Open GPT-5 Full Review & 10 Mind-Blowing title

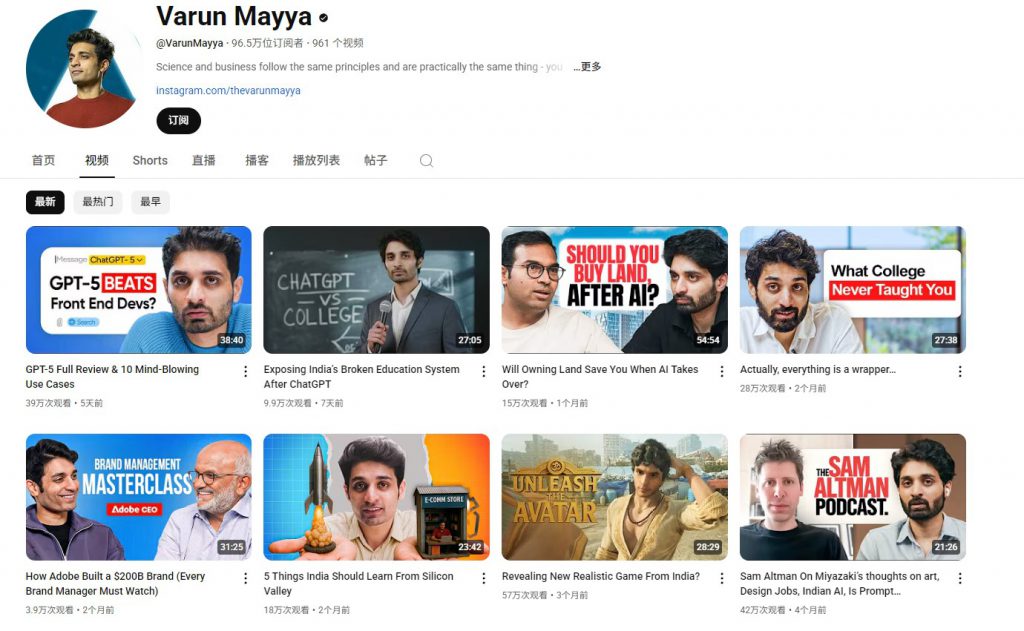coord(112,377)
